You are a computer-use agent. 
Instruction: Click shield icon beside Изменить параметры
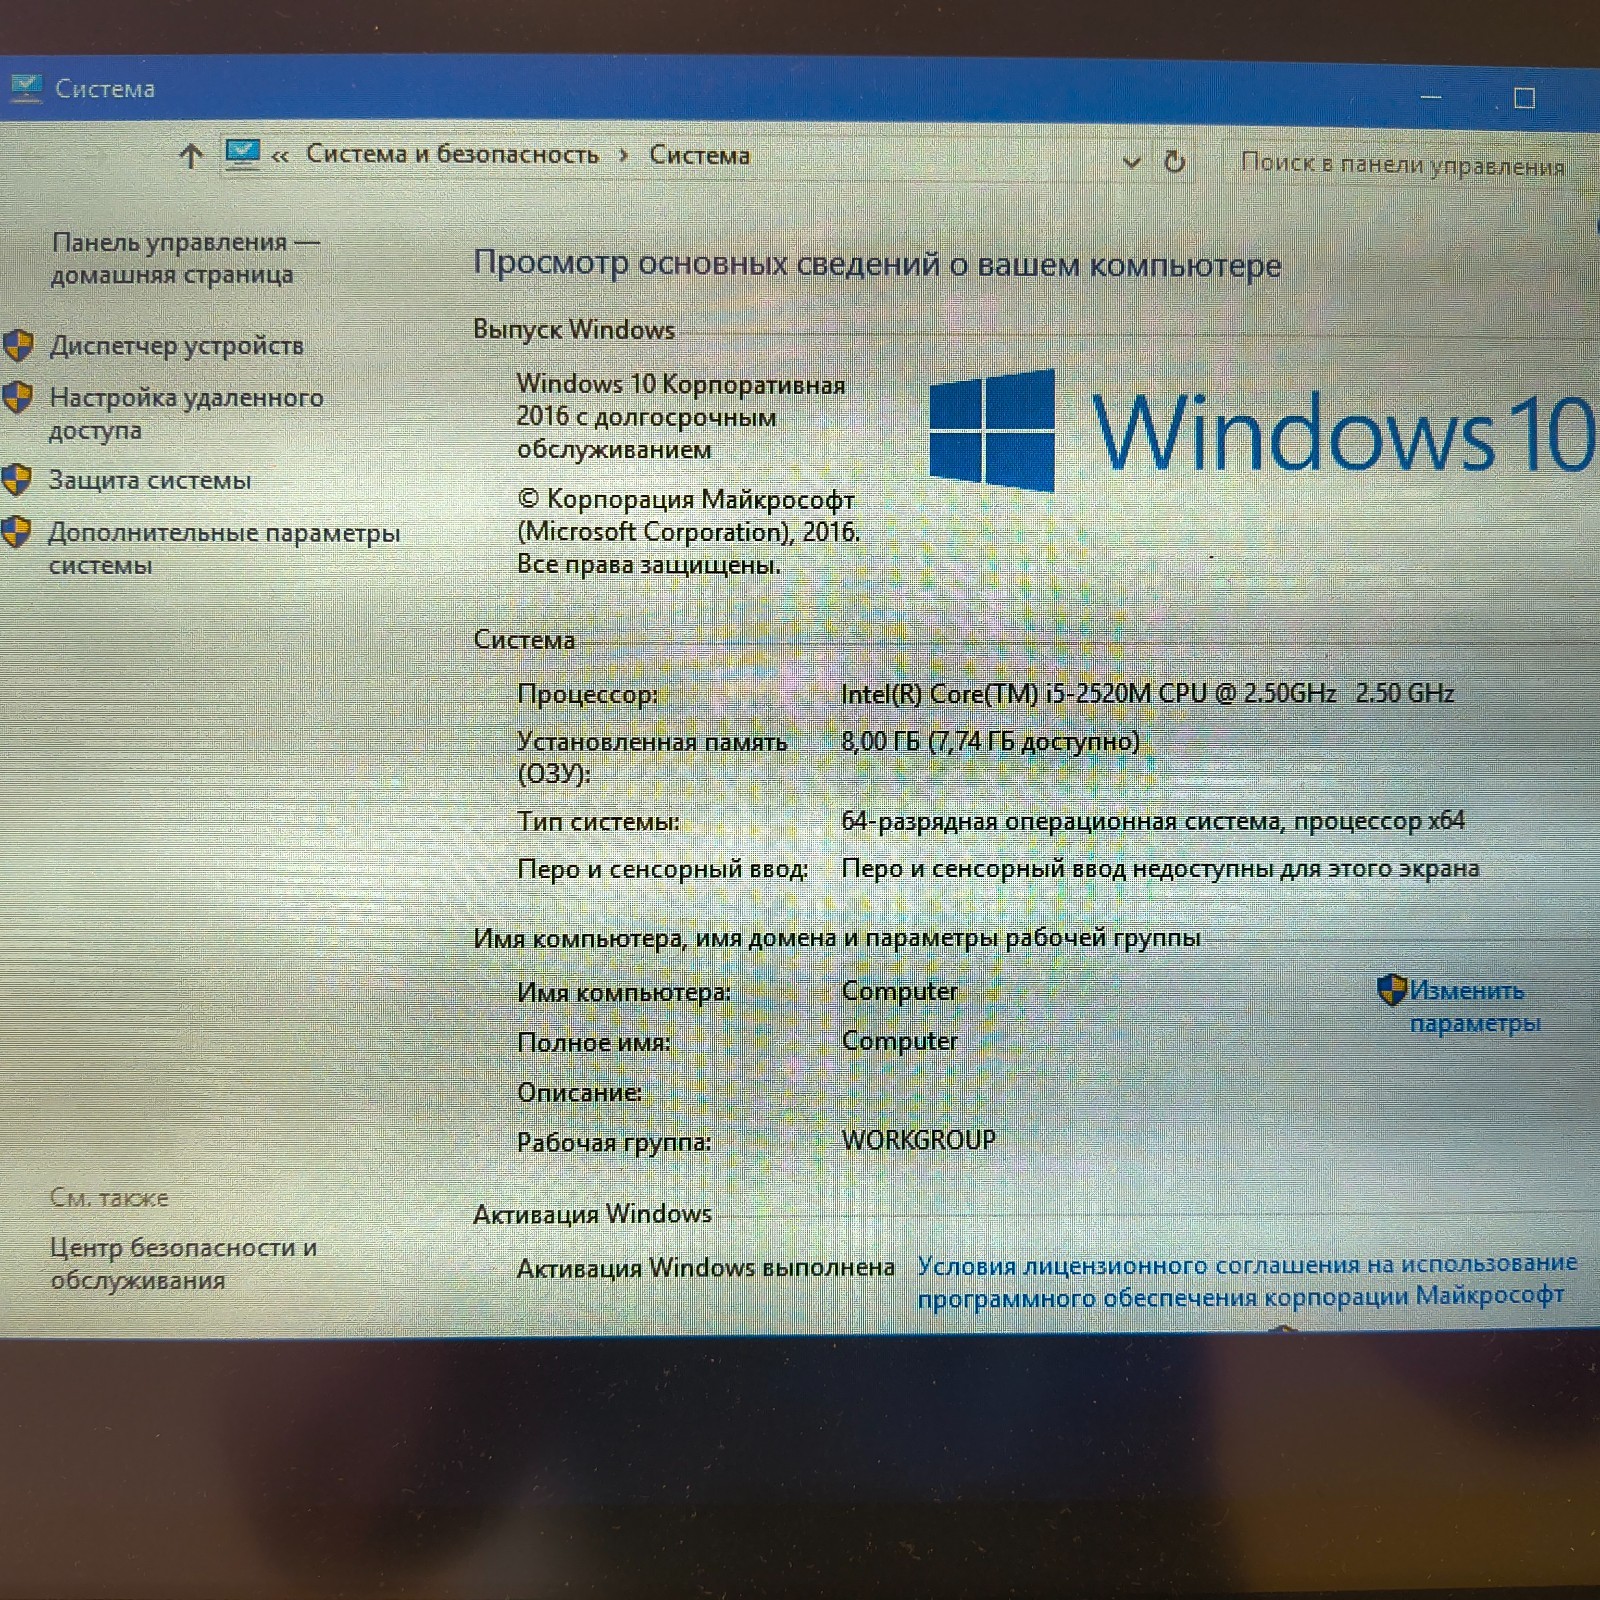tap(1391, 990)
